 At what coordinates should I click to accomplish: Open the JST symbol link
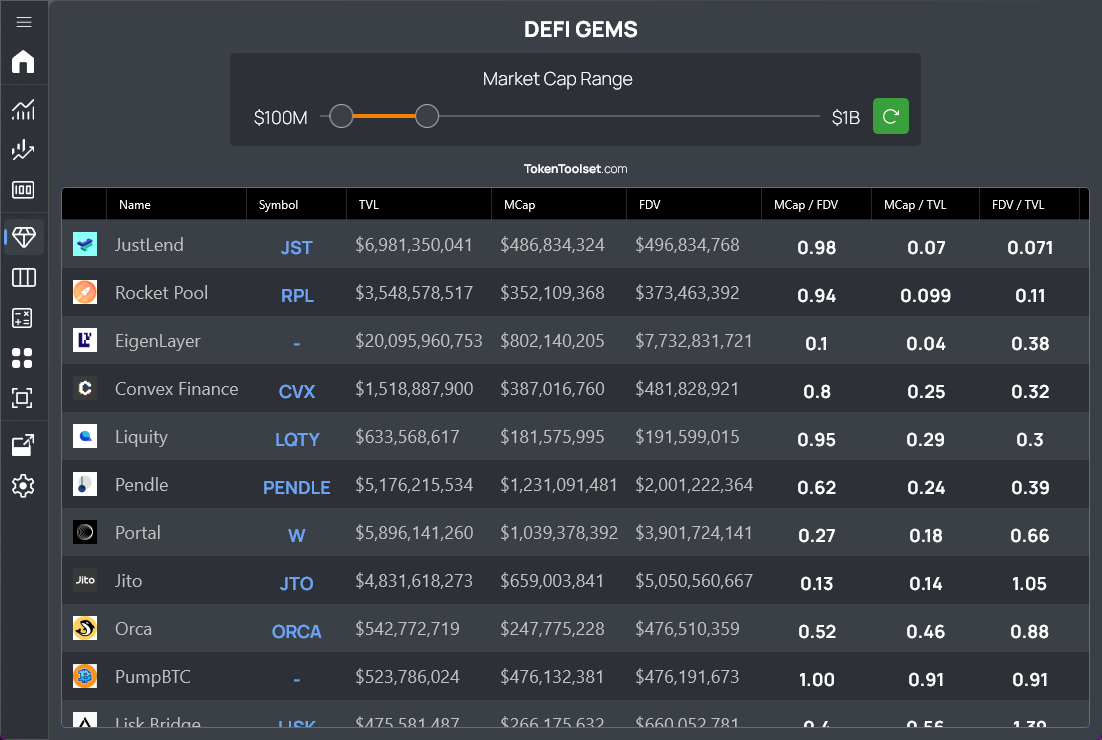pyautogui.click(x=297, y=247)
